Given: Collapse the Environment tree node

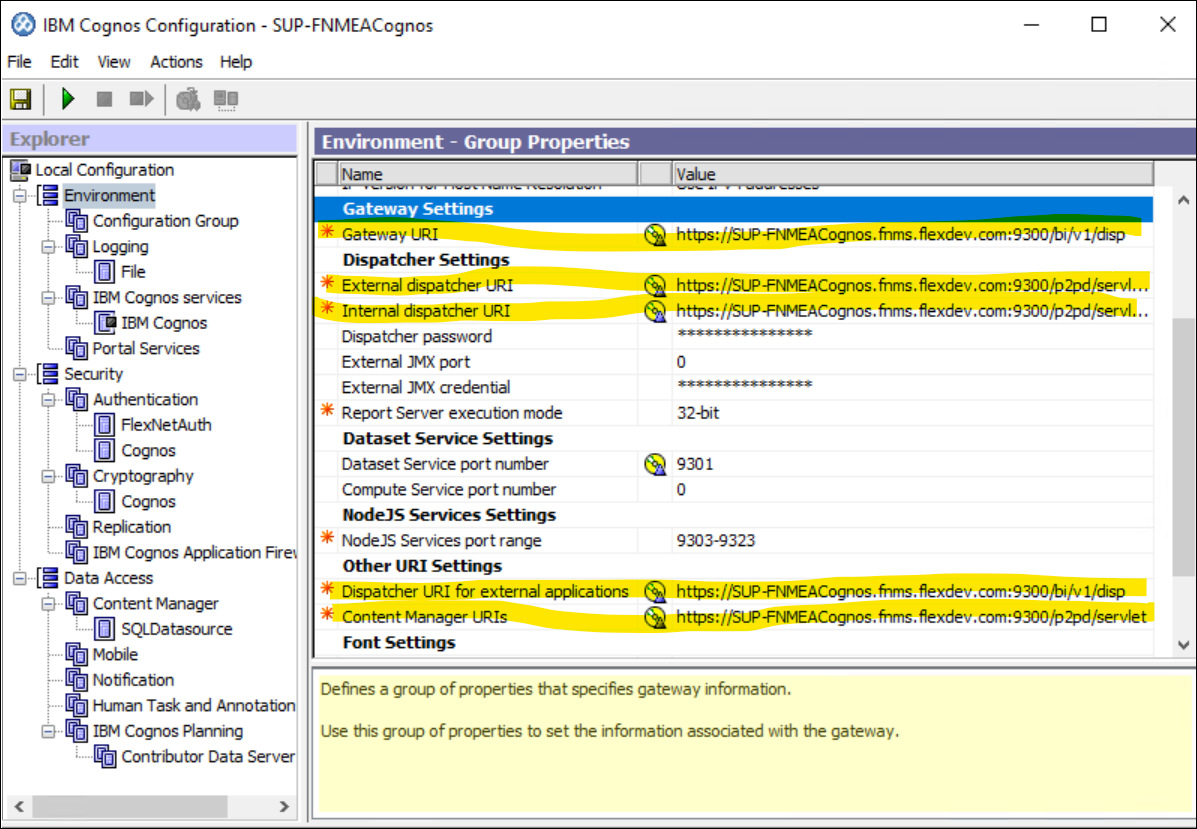Looking at the screenshot, I should click(20, 195).
